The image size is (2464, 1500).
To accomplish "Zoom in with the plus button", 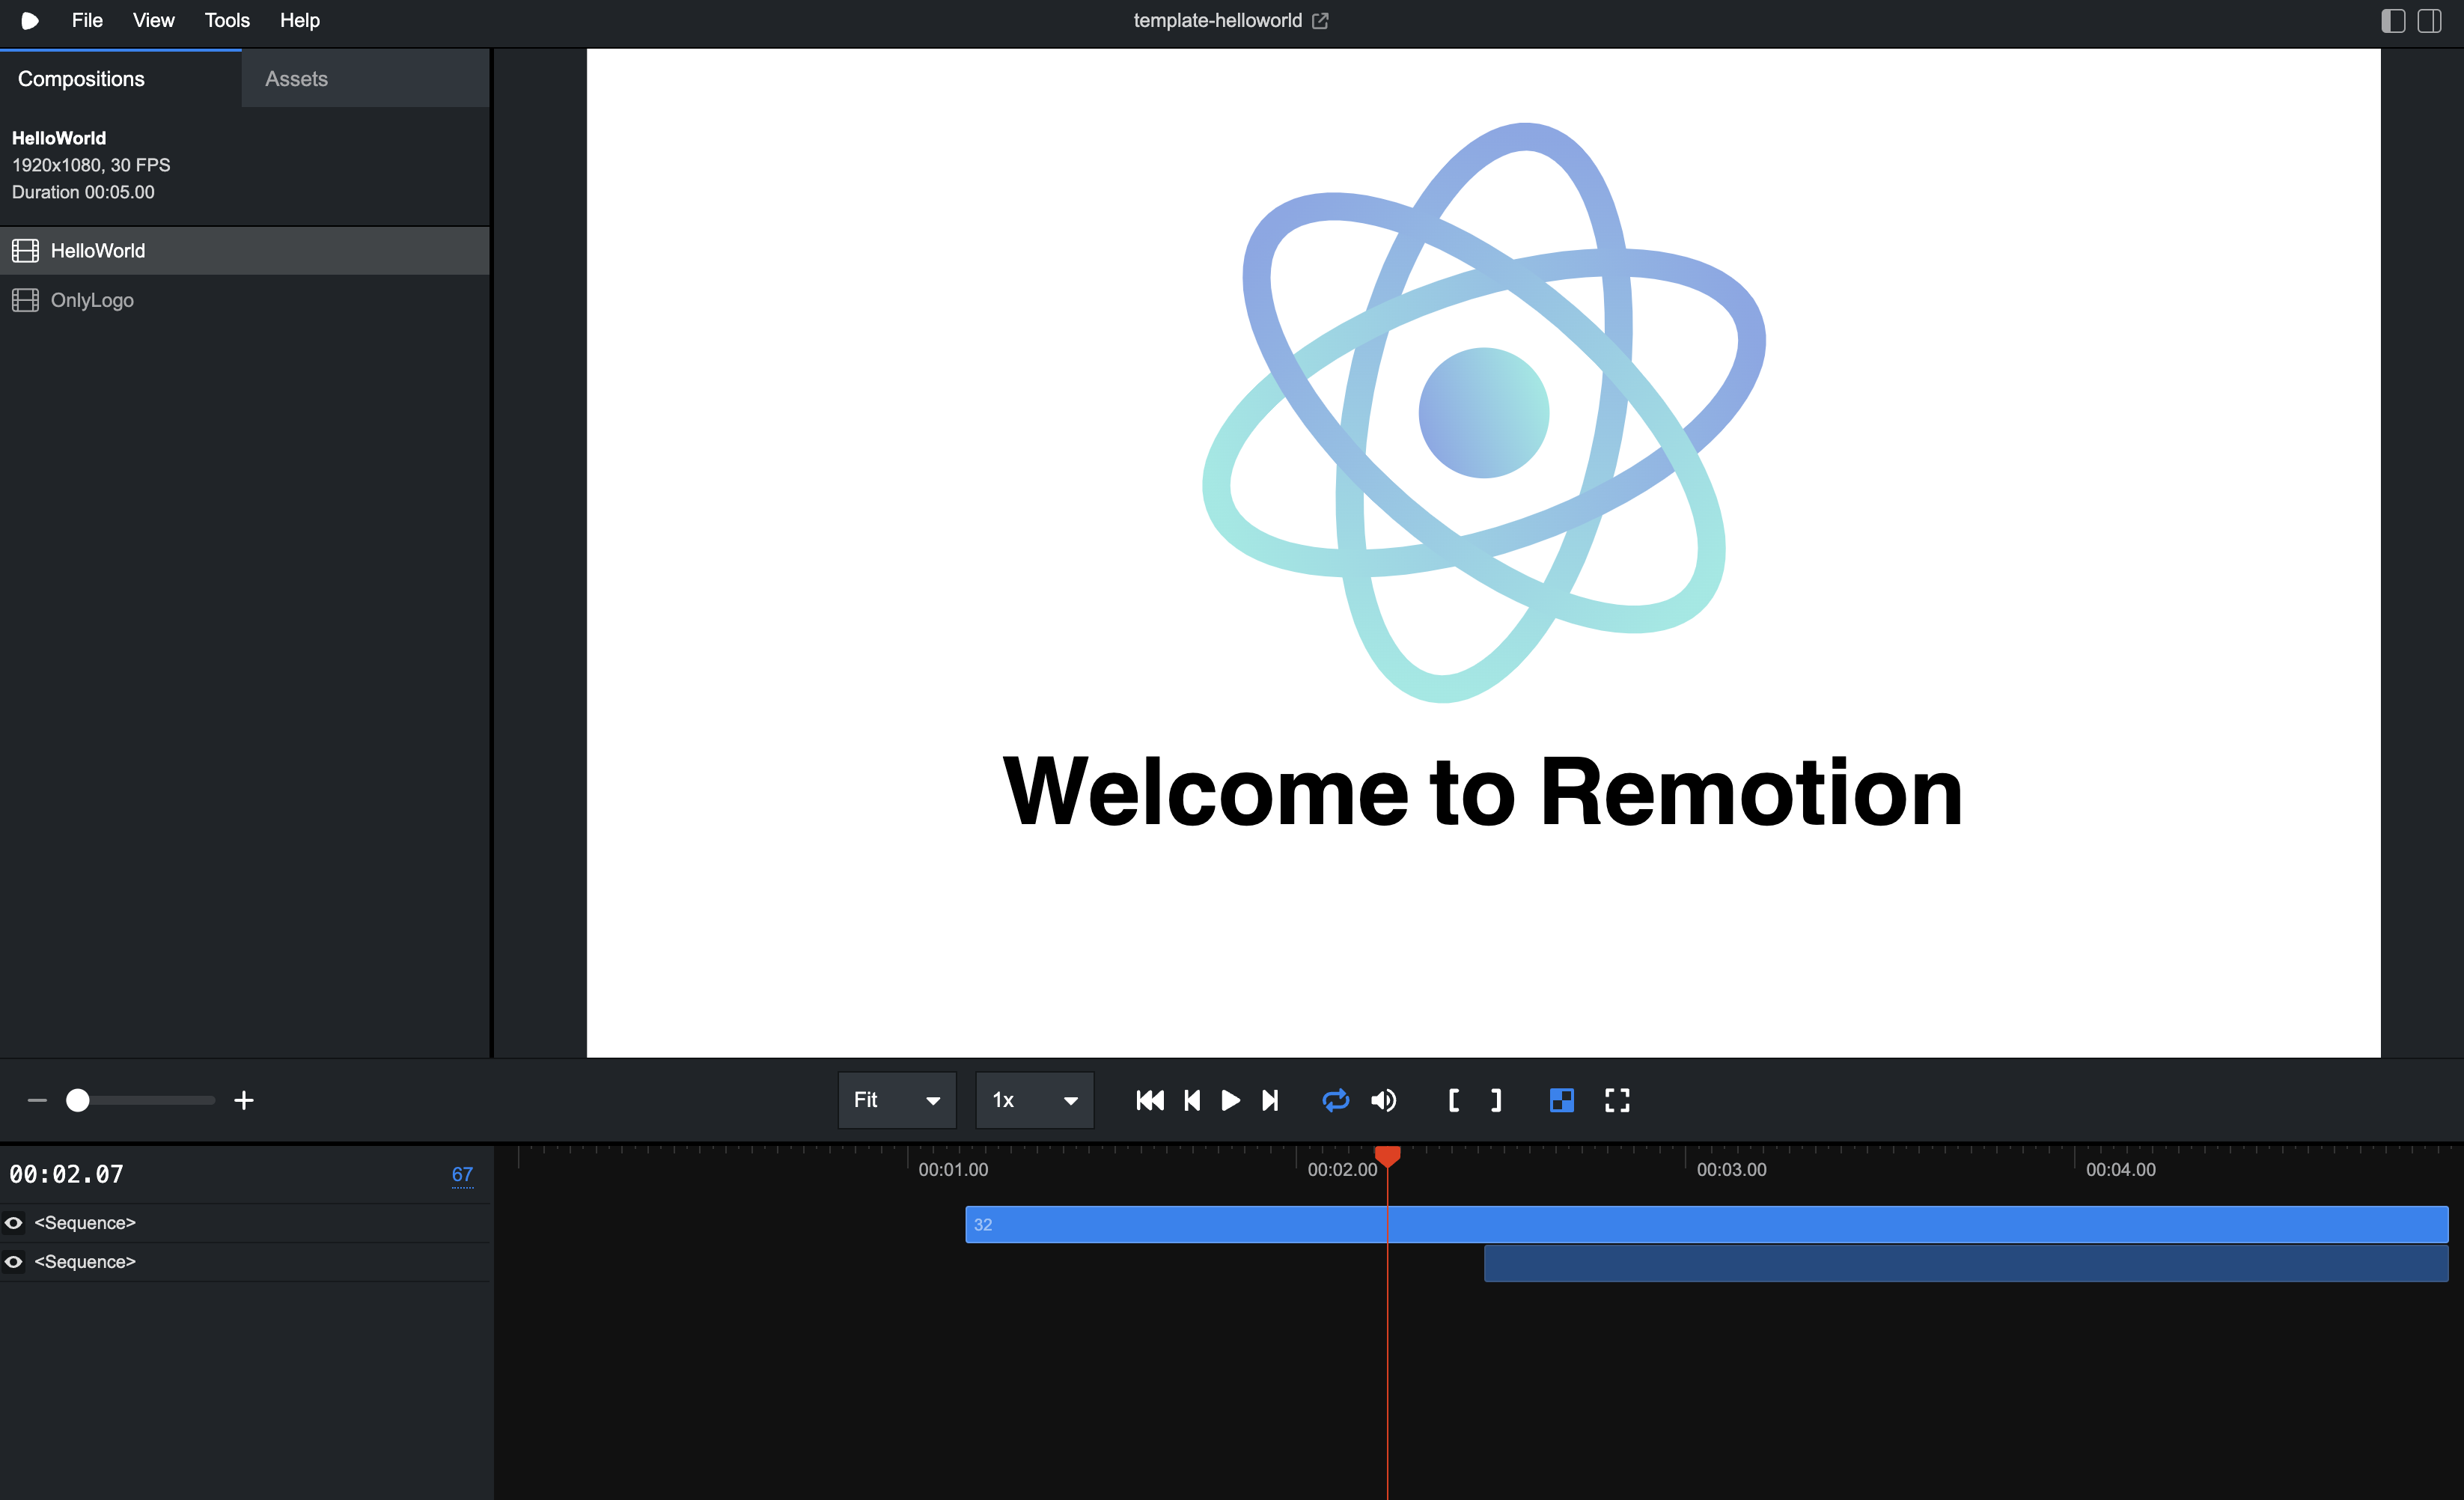I will (243, 1100).
